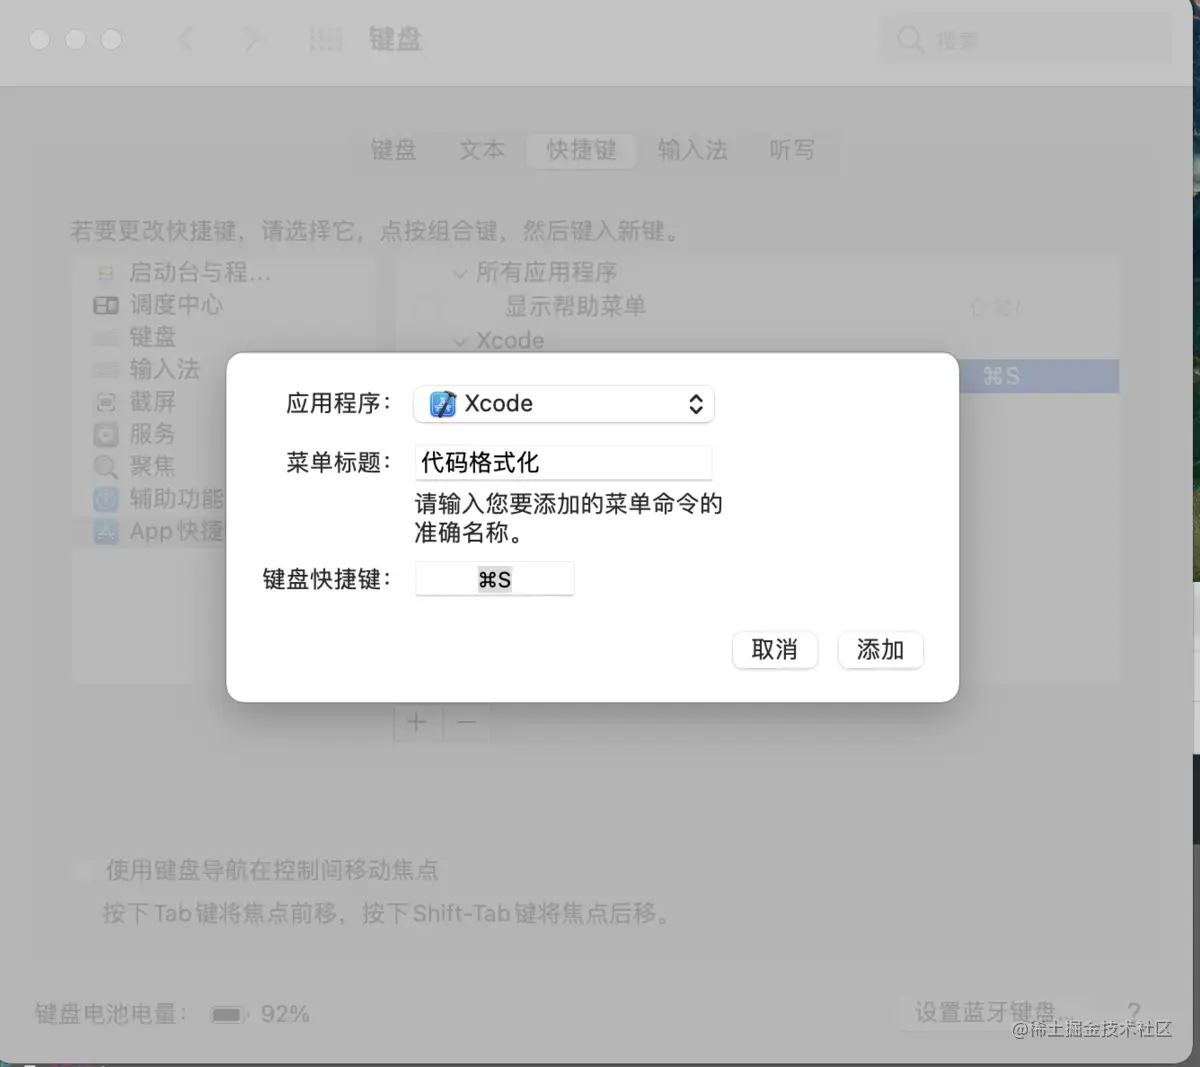The height and width of the screenshot is (1067, 1200).
Task: Click the 添加 button
Action: [880, 650]
